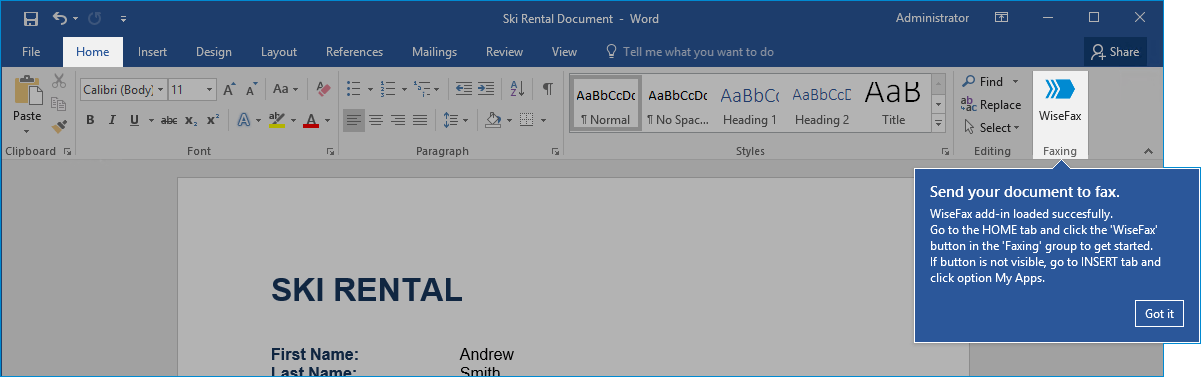This screenshot has width=1201, height=377.
Task: Justify the paragraph text
Action: (x=420, y=121)
